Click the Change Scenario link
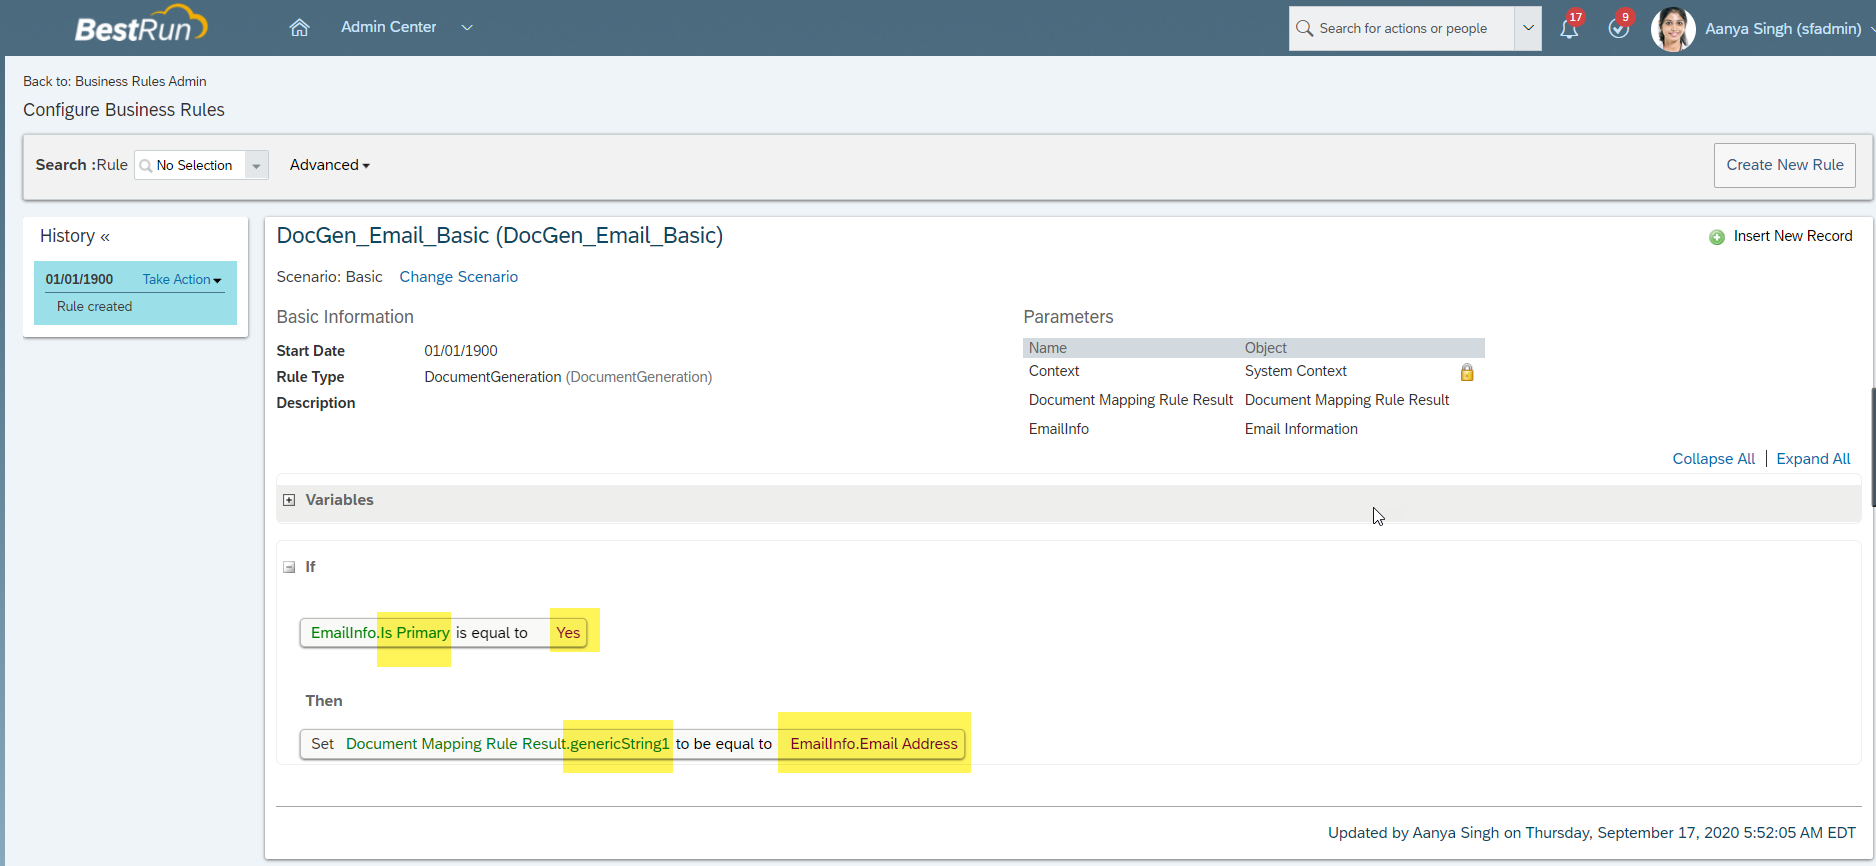The height and width of the screenshot is (866, 1876). [458, 277]
